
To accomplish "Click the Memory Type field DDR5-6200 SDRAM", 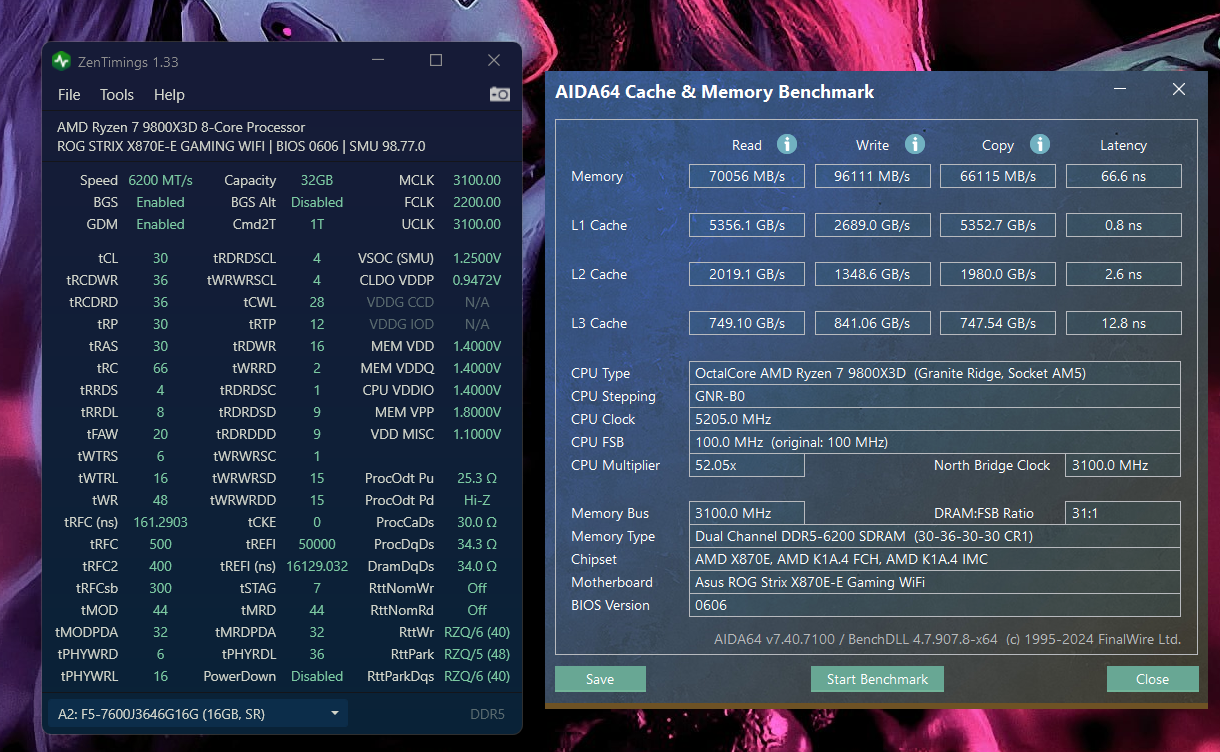I will [935, 536].
